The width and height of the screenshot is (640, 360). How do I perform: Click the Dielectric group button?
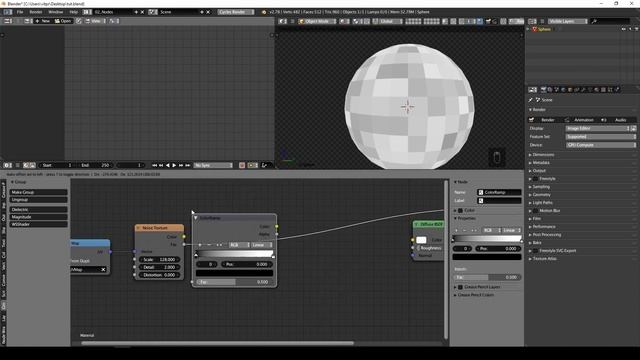coord(39,209)
